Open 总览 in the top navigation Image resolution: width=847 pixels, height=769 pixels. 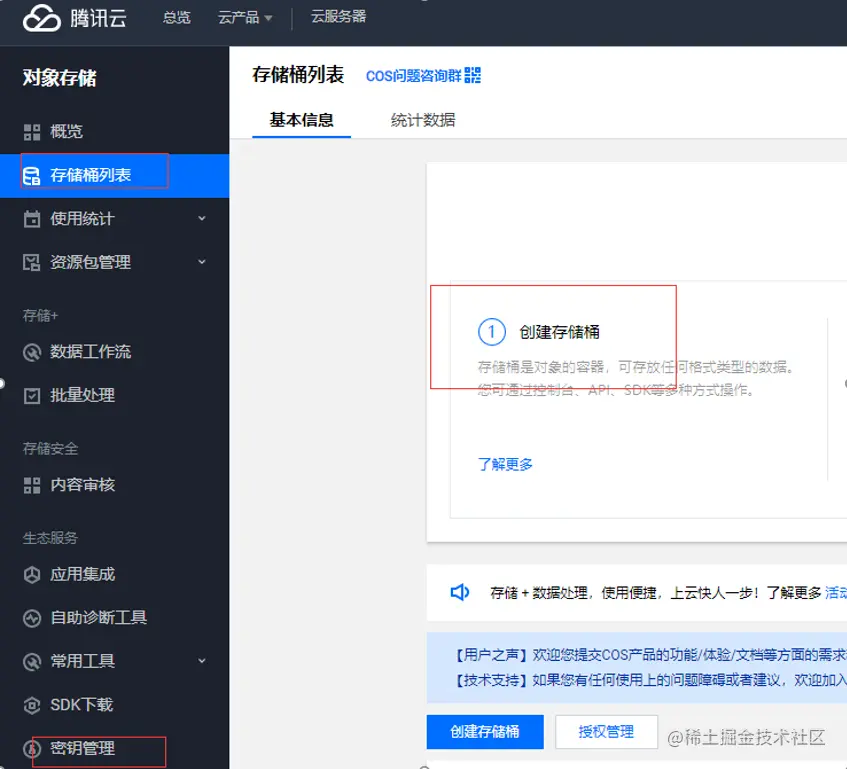[177, 18]
